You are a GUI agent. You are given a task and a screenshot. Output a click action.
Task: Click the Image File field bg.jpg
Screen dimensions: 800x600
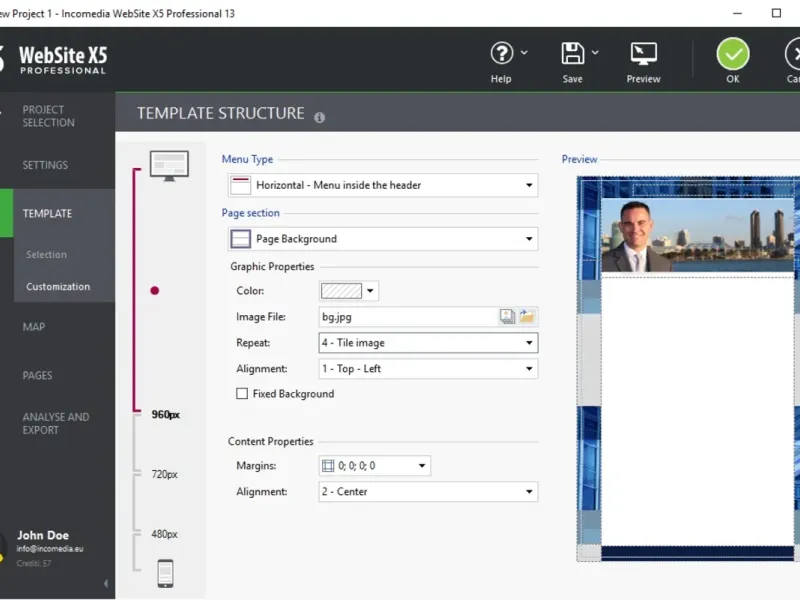point(408,317)
